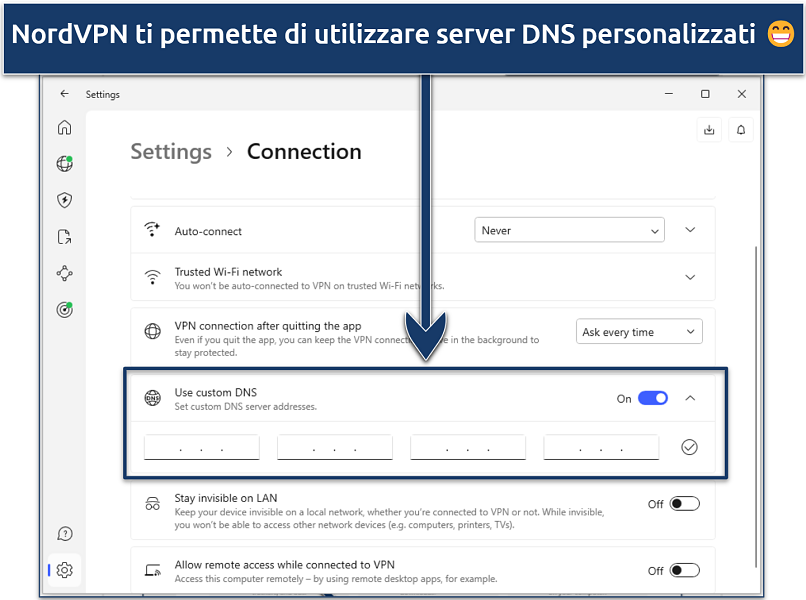Open Threat Protection shield icon
Image resolution: width=806 pixels, height=600 pixels.
[x=65, y=200]
